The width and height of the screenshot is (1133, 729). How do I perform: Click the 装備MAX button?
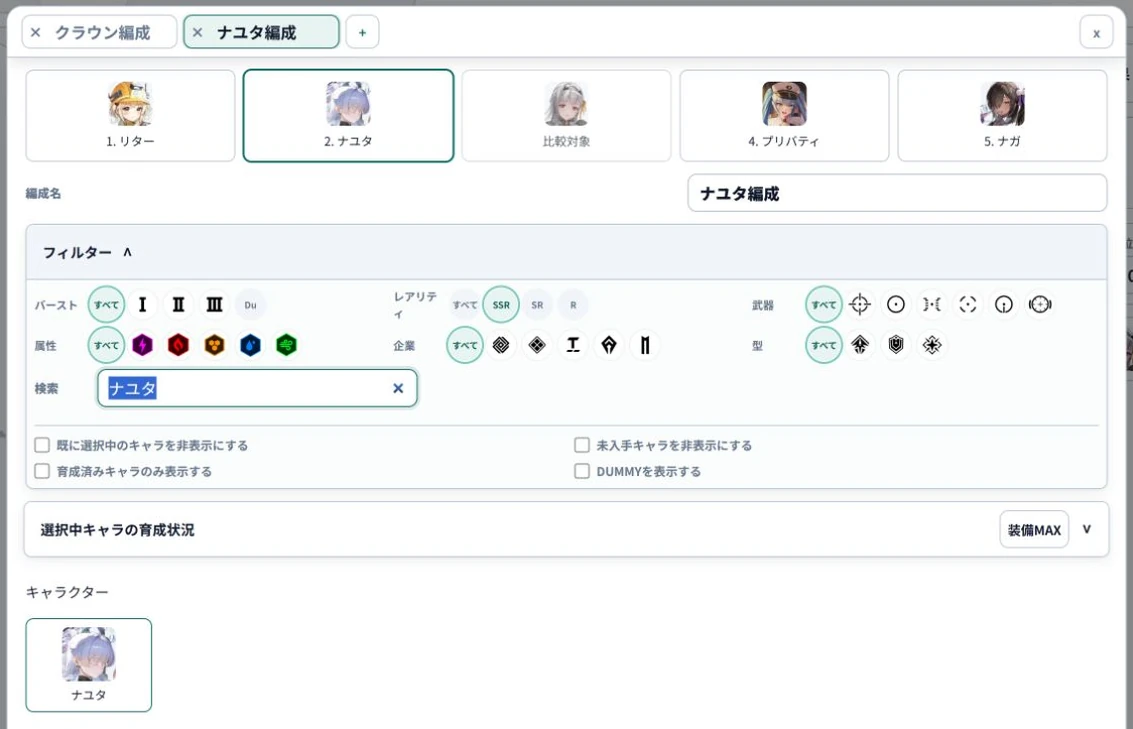[1034, 530]
